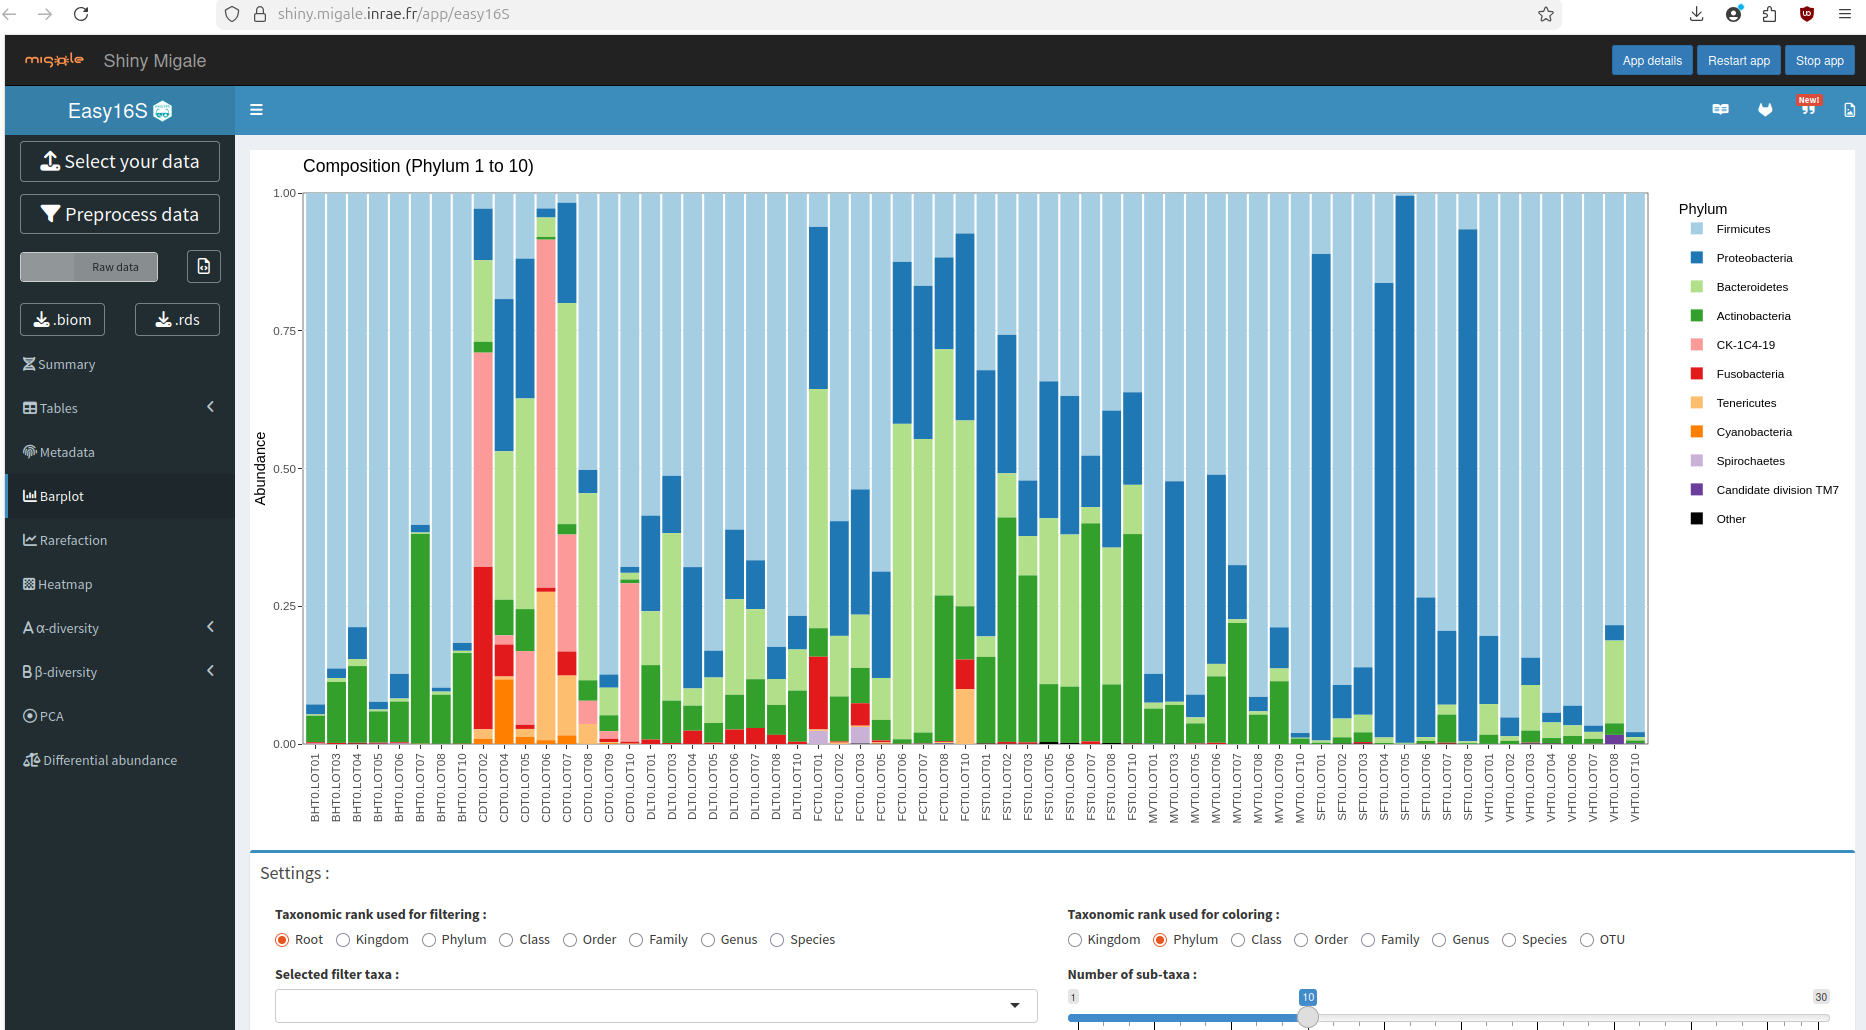The height and width of the screenshot is (1030, 1866).
Task: Download the .biom file
Action: pos(63,320)
